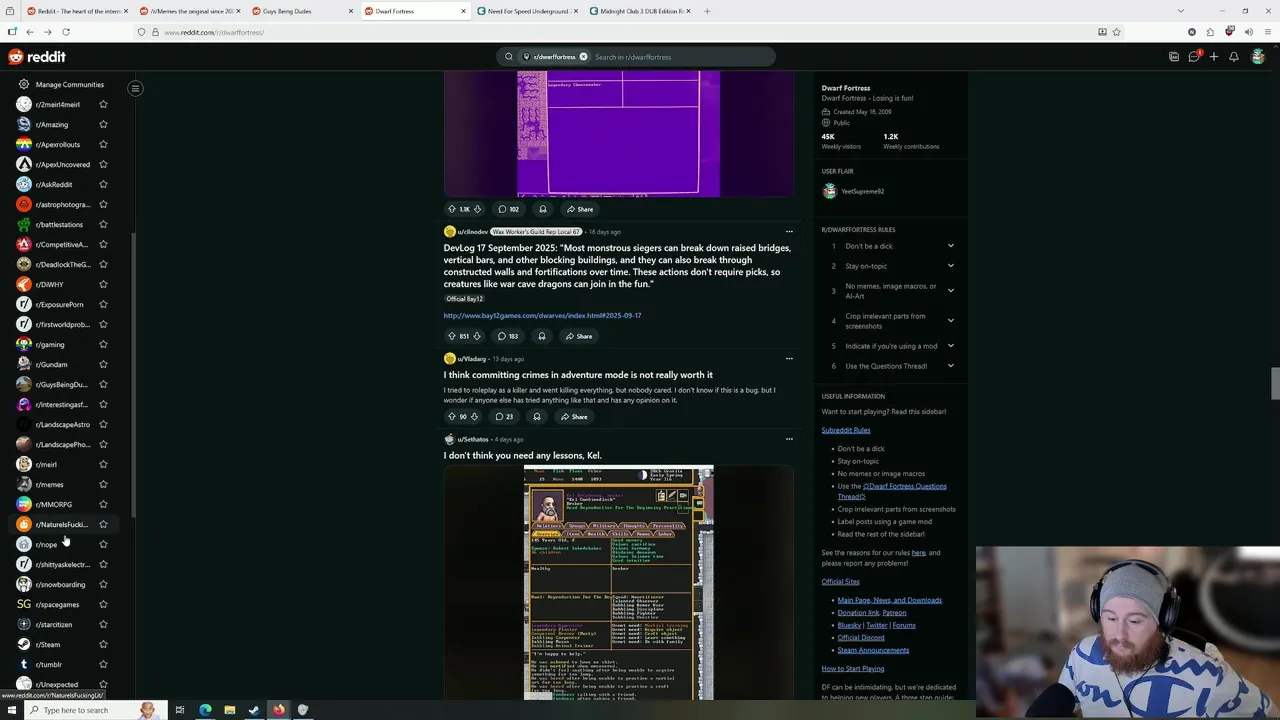Viewport: 1280px width, 720px height.
Task: Favorite r/2meirl4meirl with its star
Action: coord(103,104)
